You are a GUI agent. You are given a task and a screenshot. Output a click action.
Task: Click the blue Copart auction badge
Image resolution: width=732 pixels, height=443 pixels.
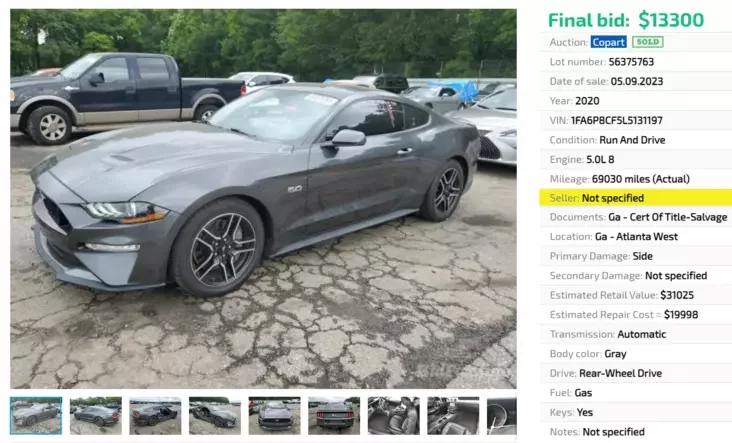[608, 42]
